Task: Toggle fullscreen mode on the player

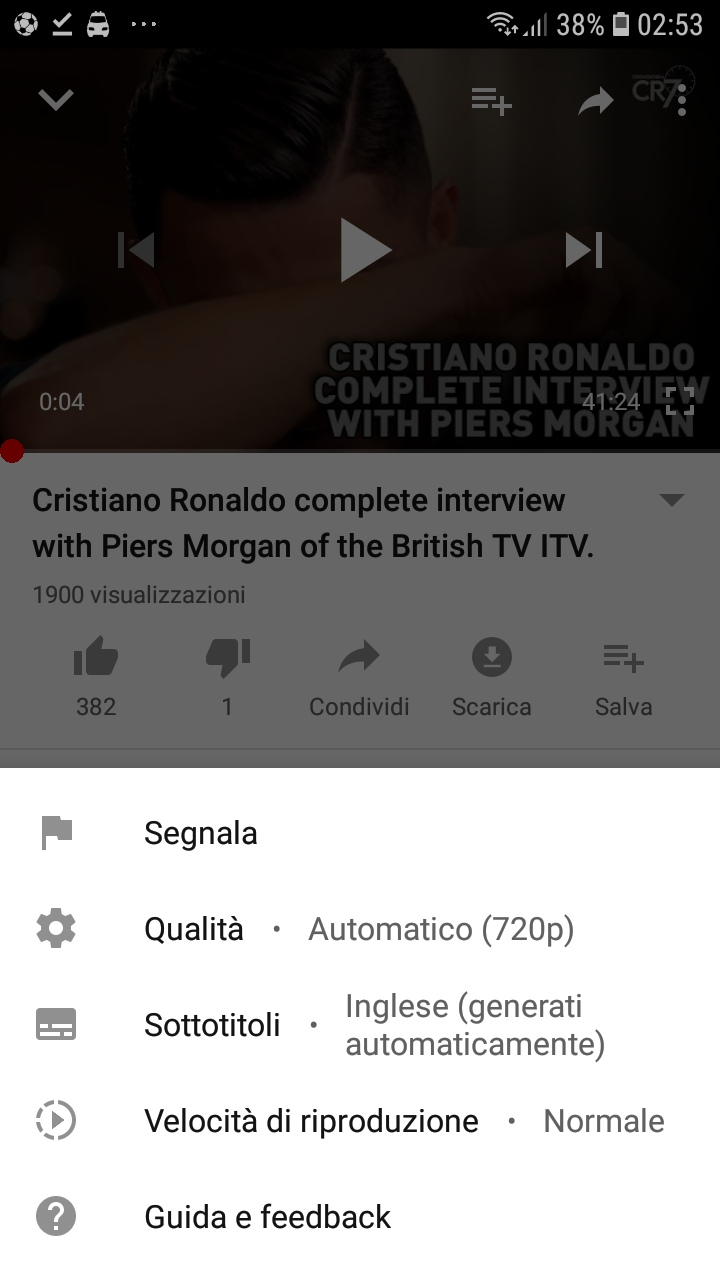Action: tap(680, 401)
